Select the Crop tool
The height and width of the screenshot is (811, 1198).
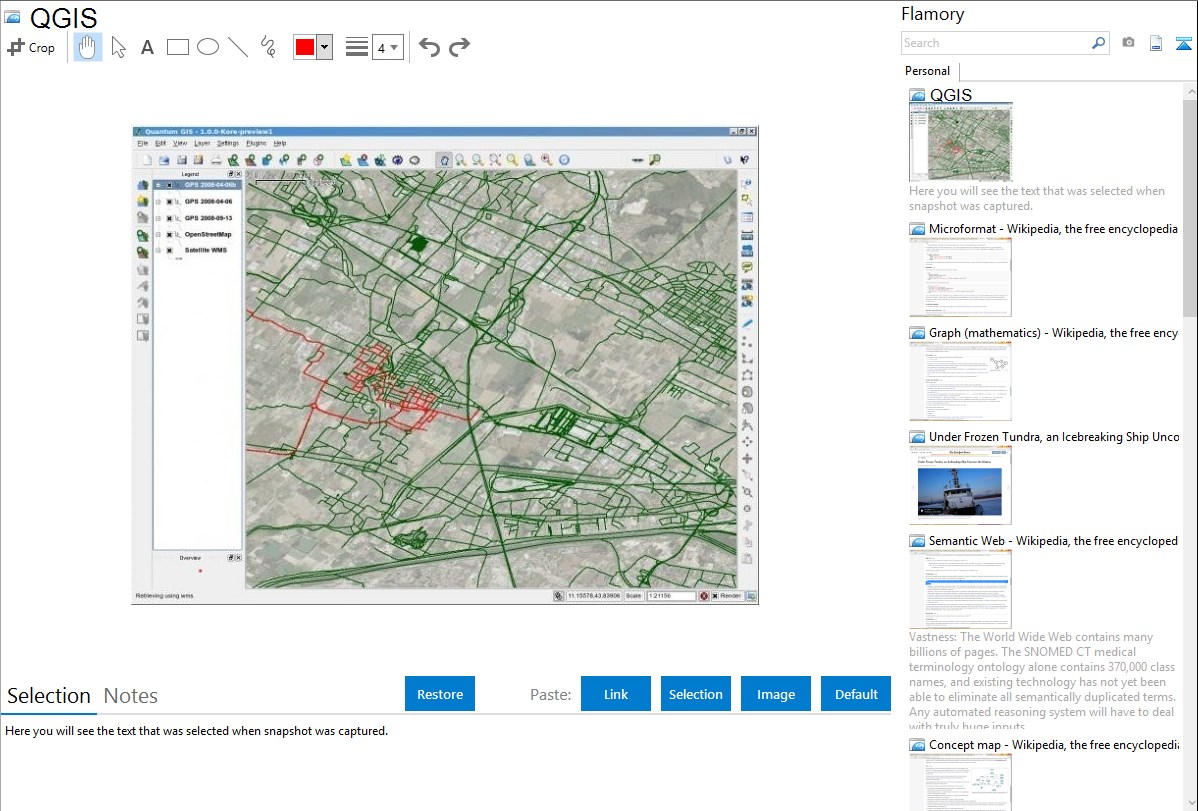tap(31, 47)
